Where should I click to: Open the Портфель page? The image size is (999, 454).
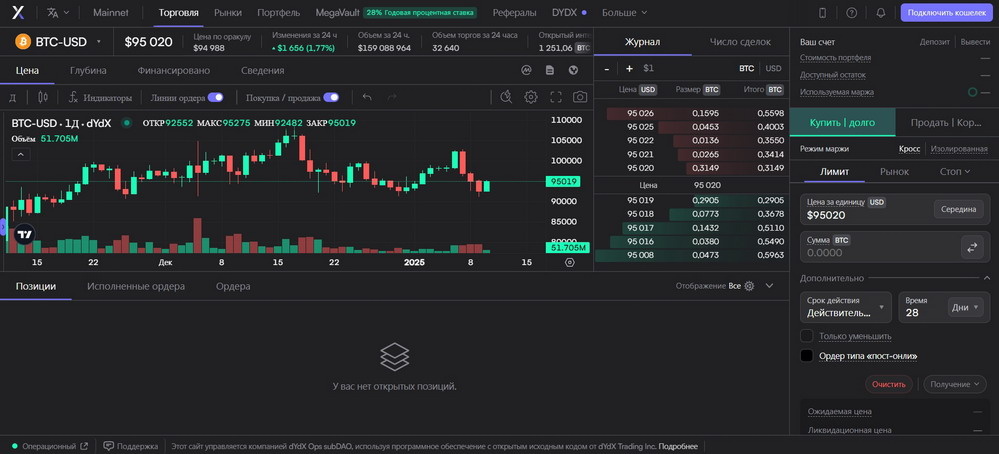point(278,13)
